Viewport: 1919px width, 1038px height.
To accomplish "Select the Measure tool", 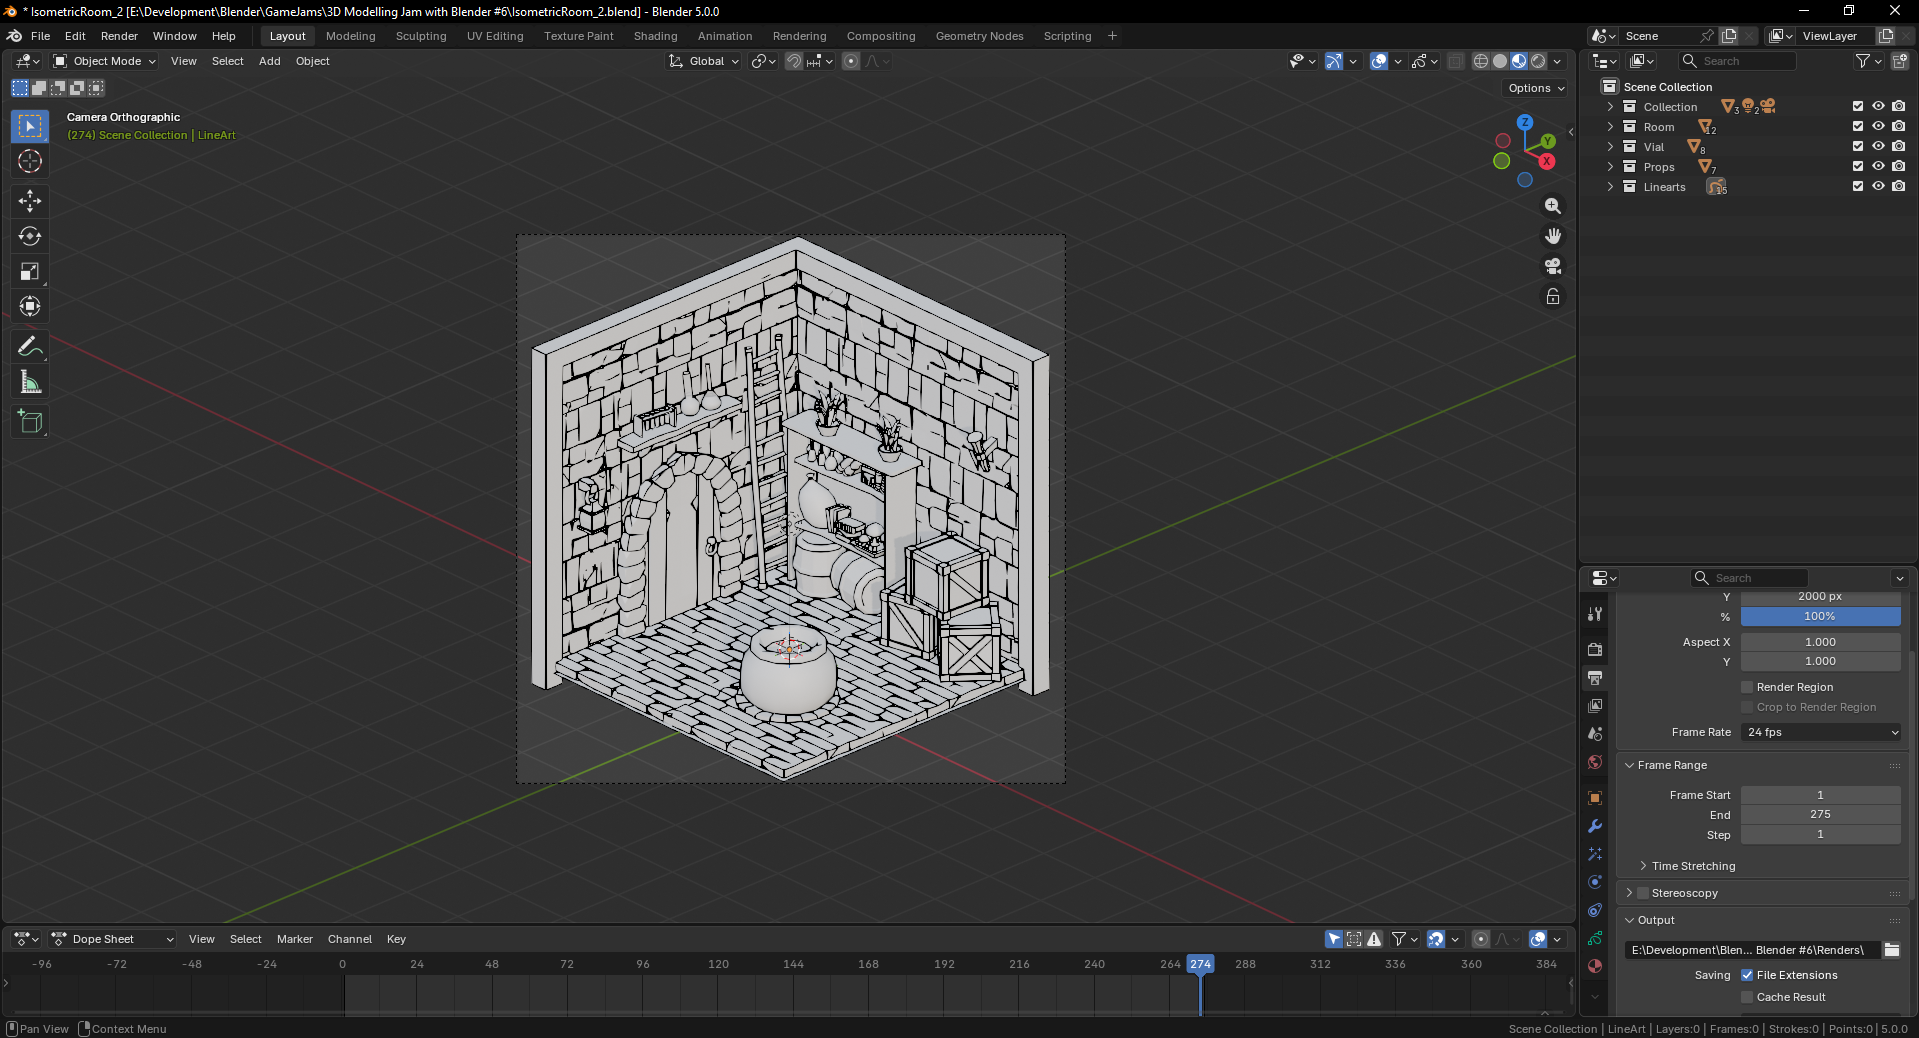I will pyautogui.click(x=30, y=382).
